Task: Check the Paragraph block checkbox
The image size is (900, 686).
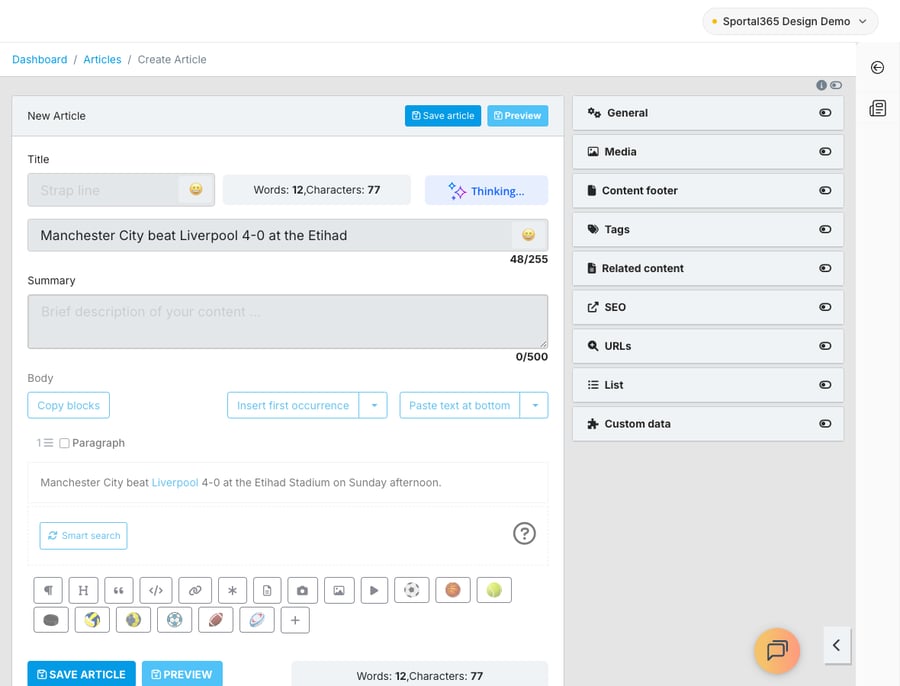Action: pyautogui.click(x=64, y=443)
